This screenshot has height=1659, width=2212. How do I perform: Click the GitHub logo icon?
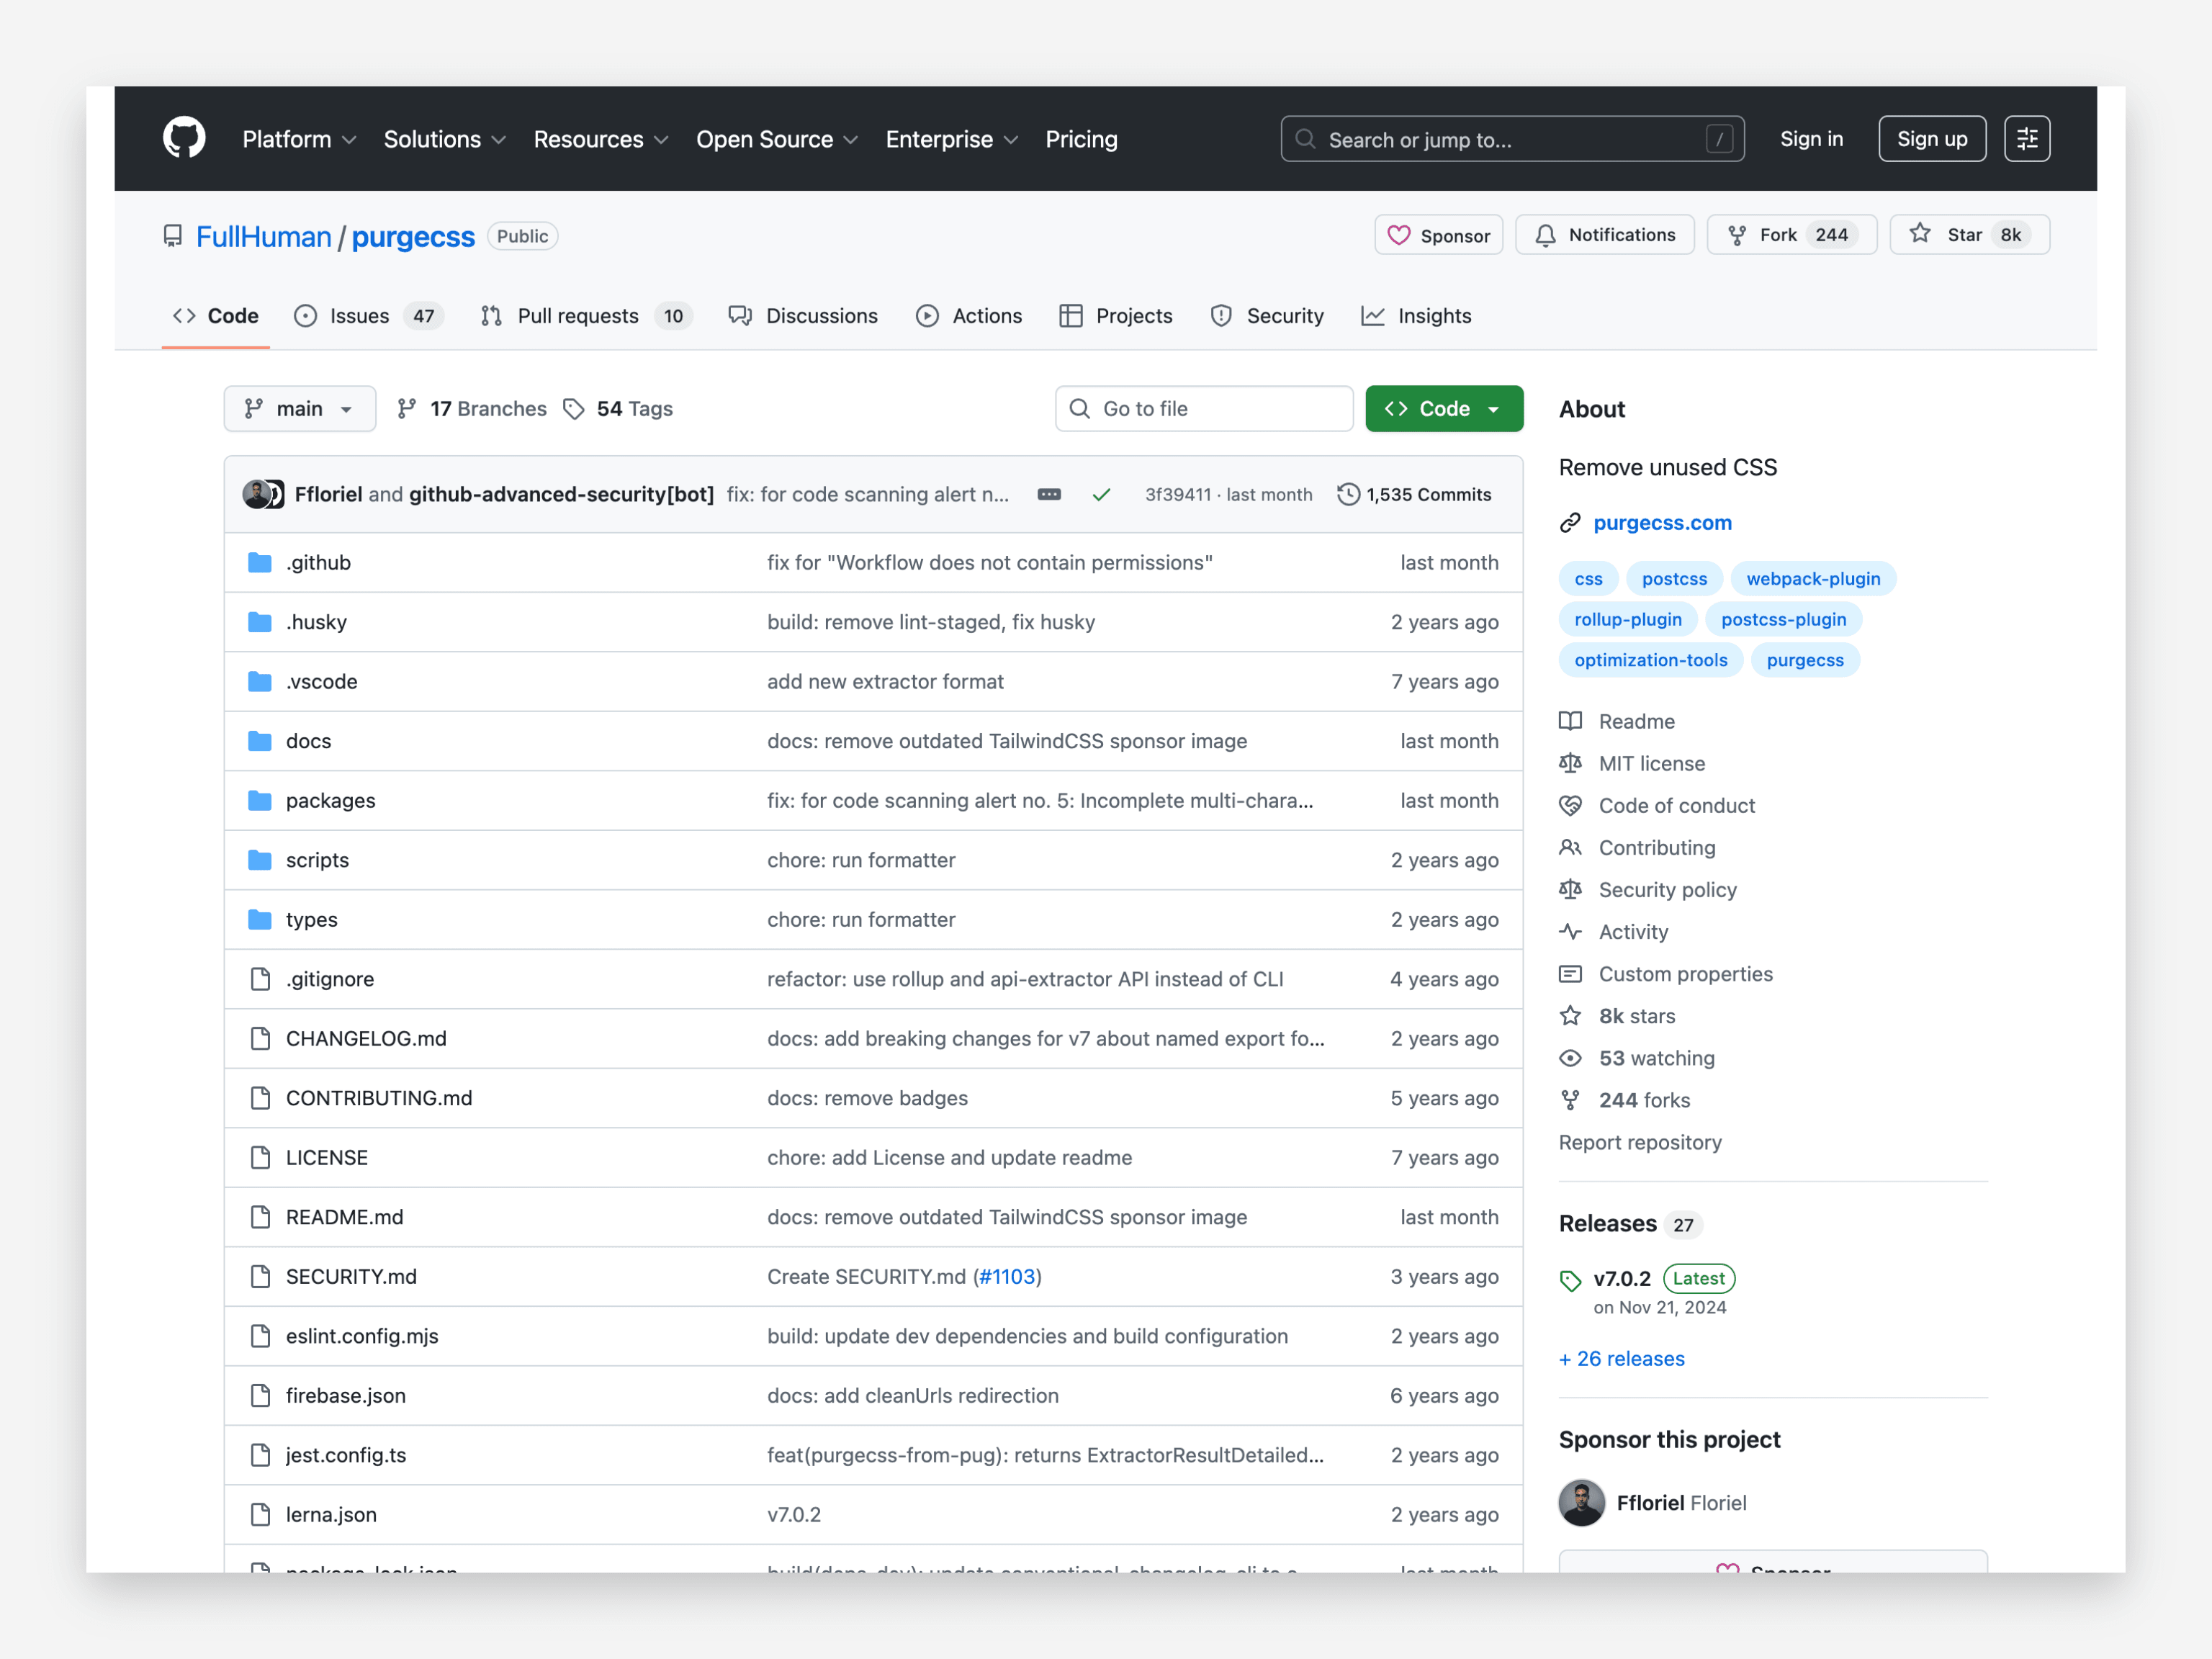click(184, 138)
